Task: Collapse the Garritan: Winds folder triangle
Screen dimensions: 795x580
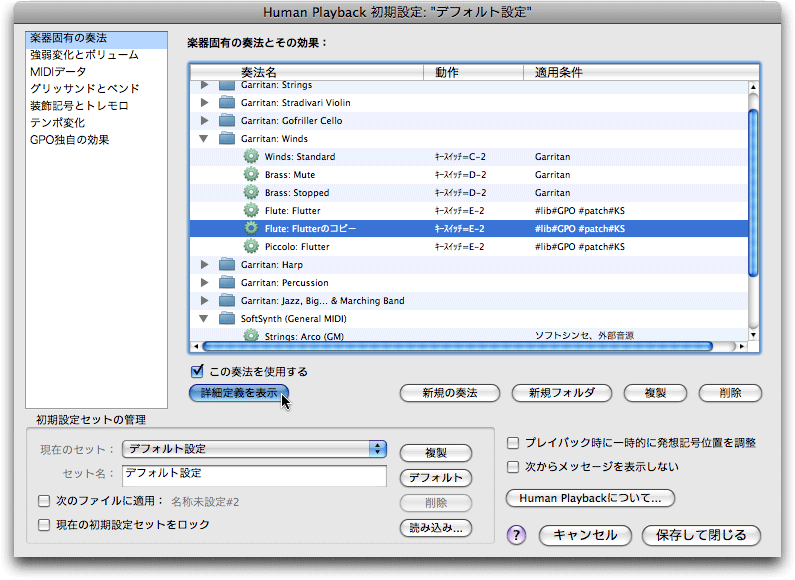Action: click(x=204, y=138)
